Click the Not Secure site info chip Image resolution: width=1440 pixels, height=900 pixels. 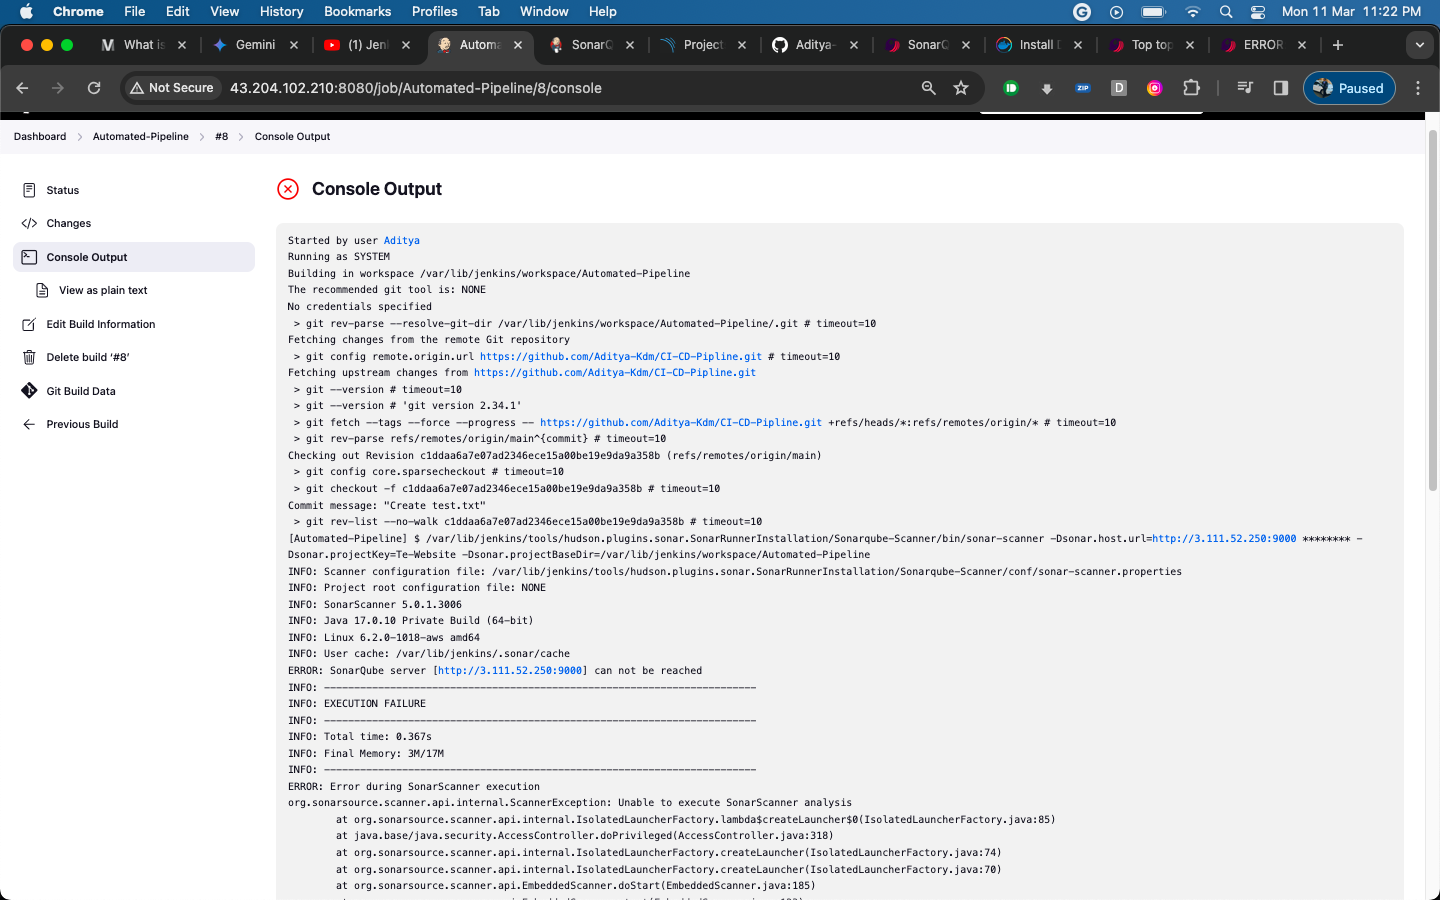(172, 88)
